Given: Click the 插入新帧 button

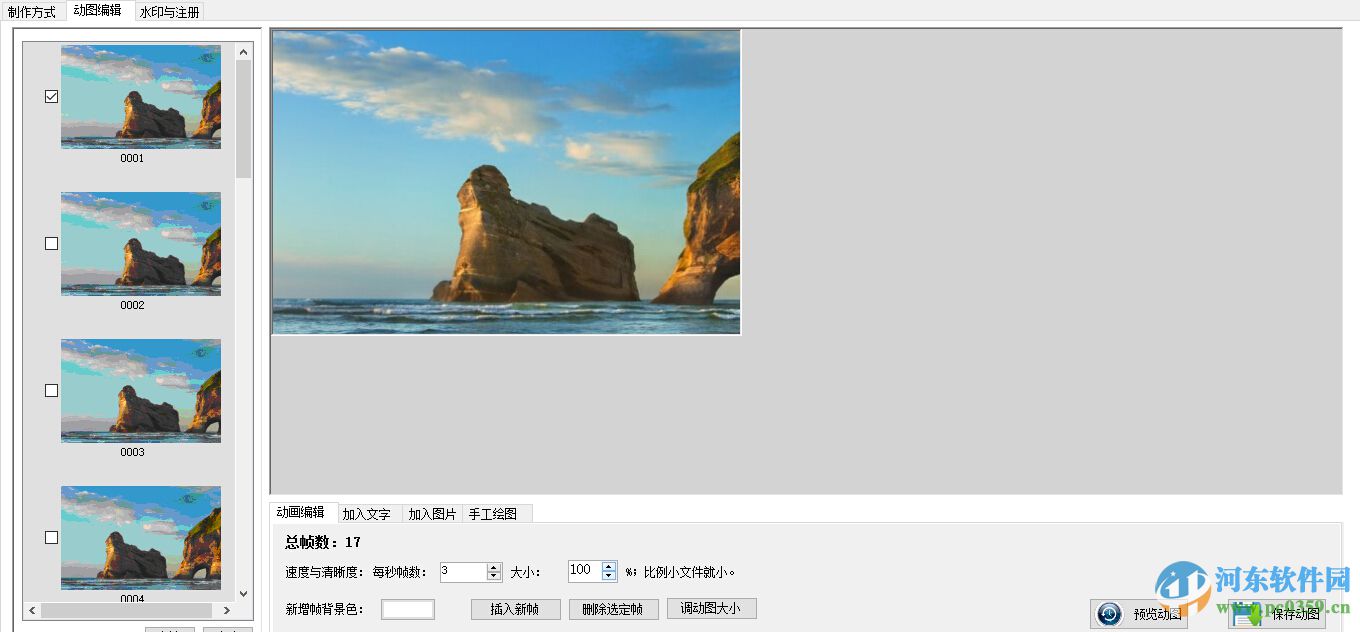Looking at the screenshot, I should pyautogui.click(x=515, y=608).
